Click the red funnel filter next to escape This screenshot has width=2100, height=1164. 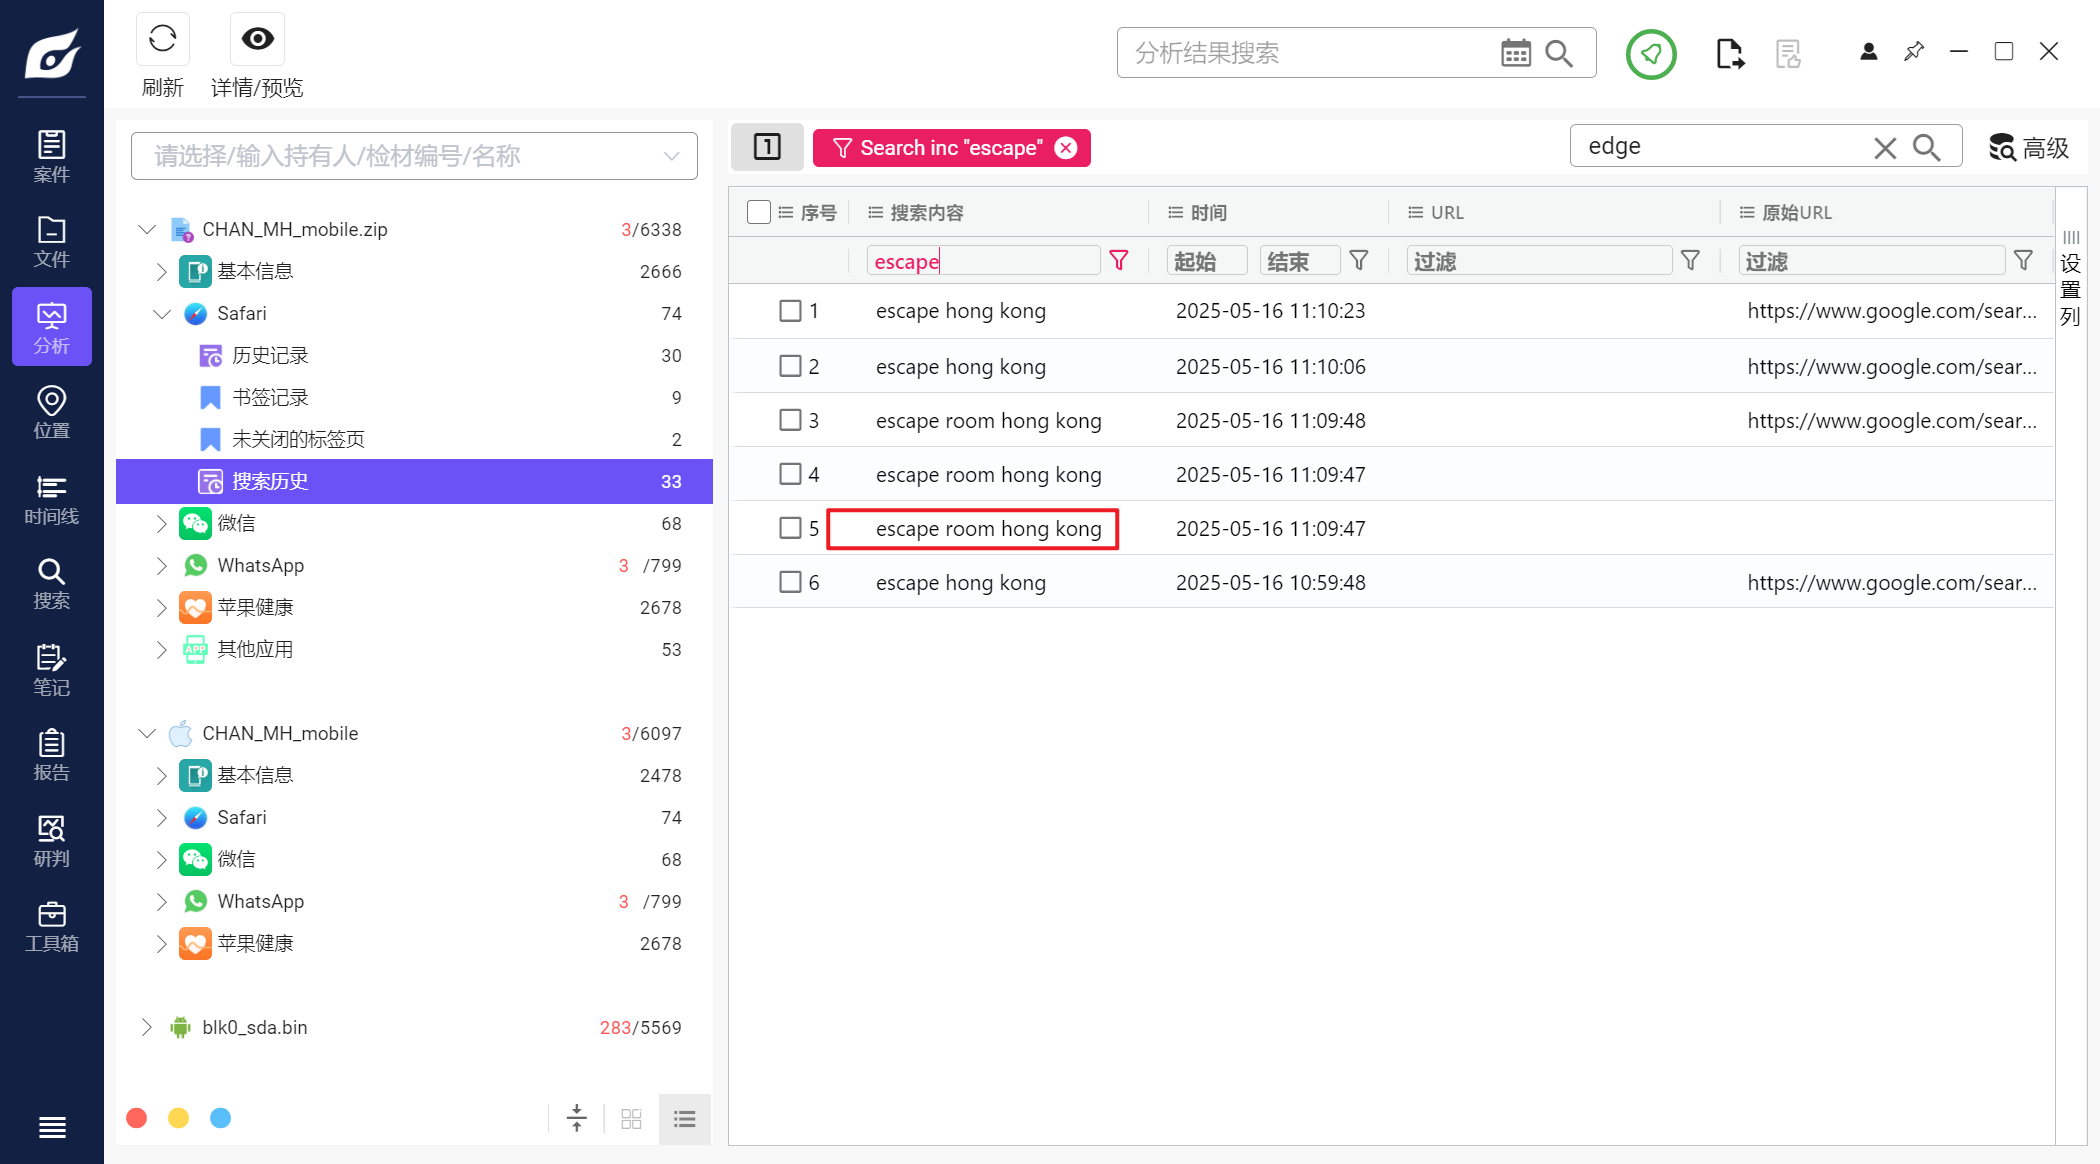click(x=1119, y=261)
